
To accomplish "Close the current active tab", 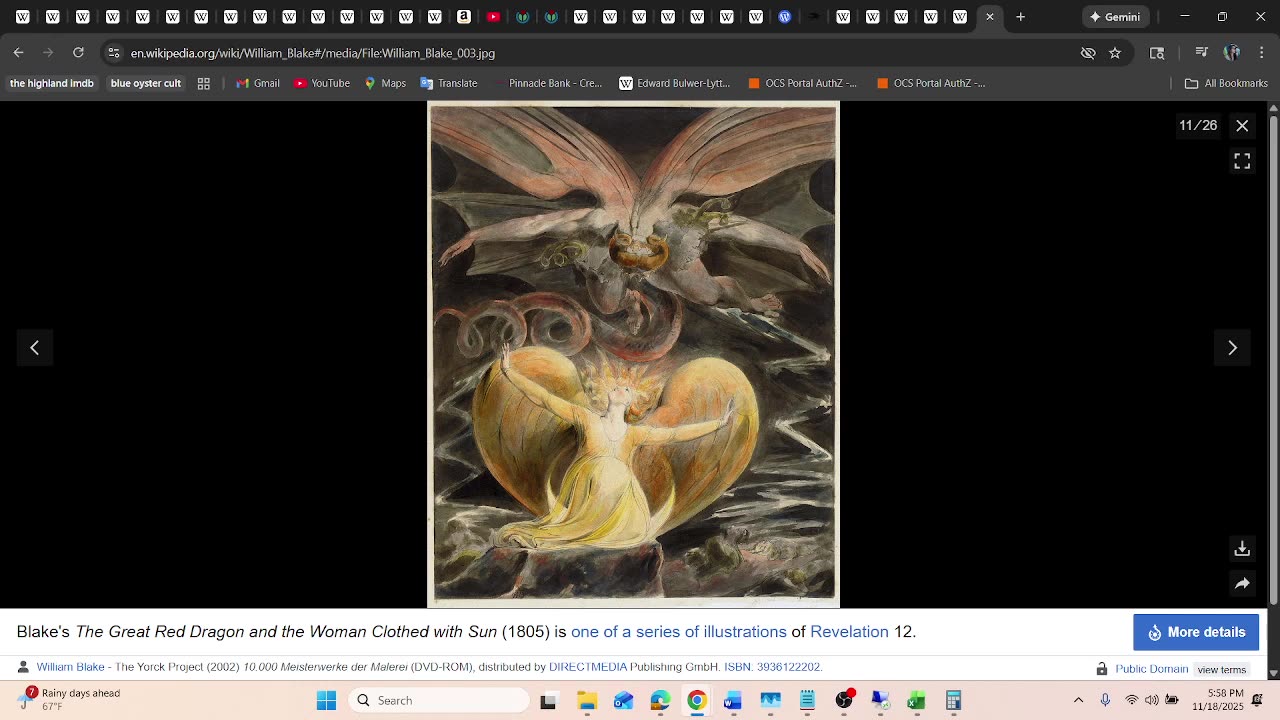I will (990, 17).
